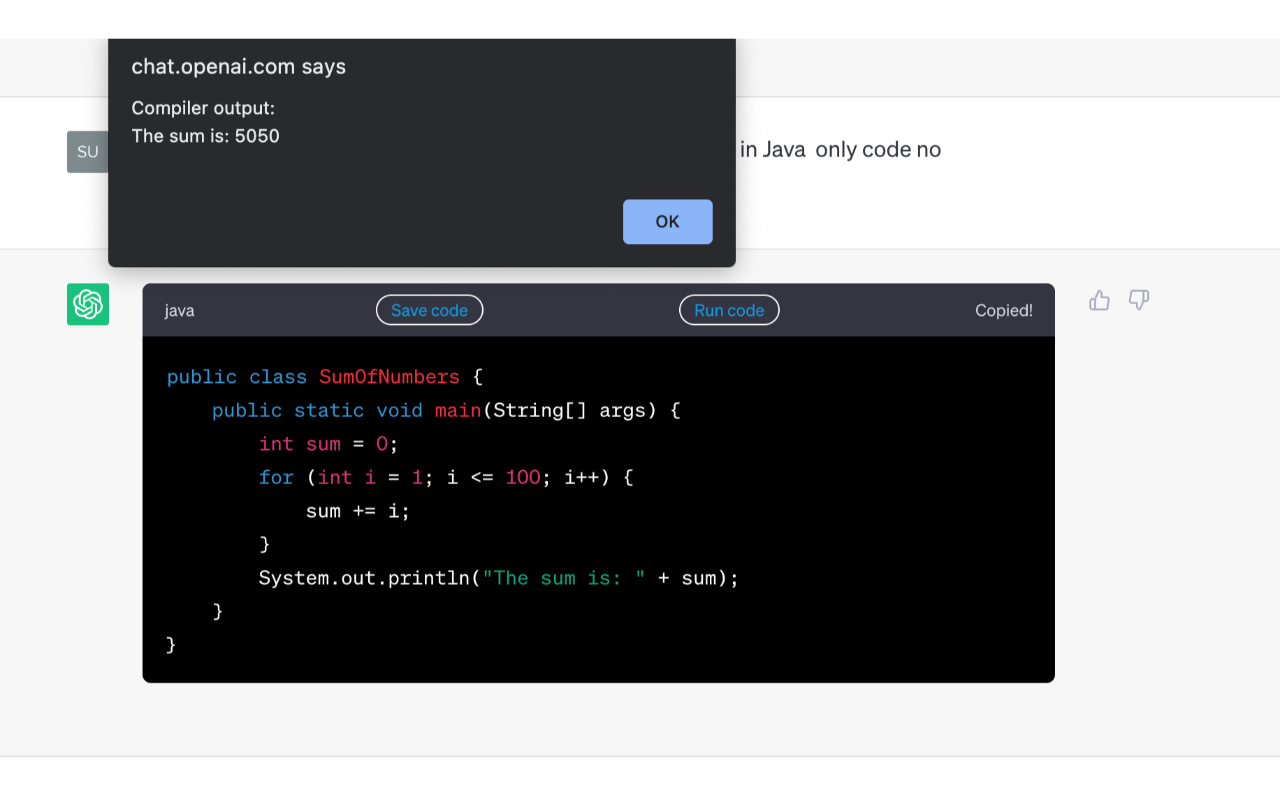Viewport: 1280px width, 800px height.
Task: Click the thumbs up icon
Action: pyautogui.click(x=1099, y=300)
